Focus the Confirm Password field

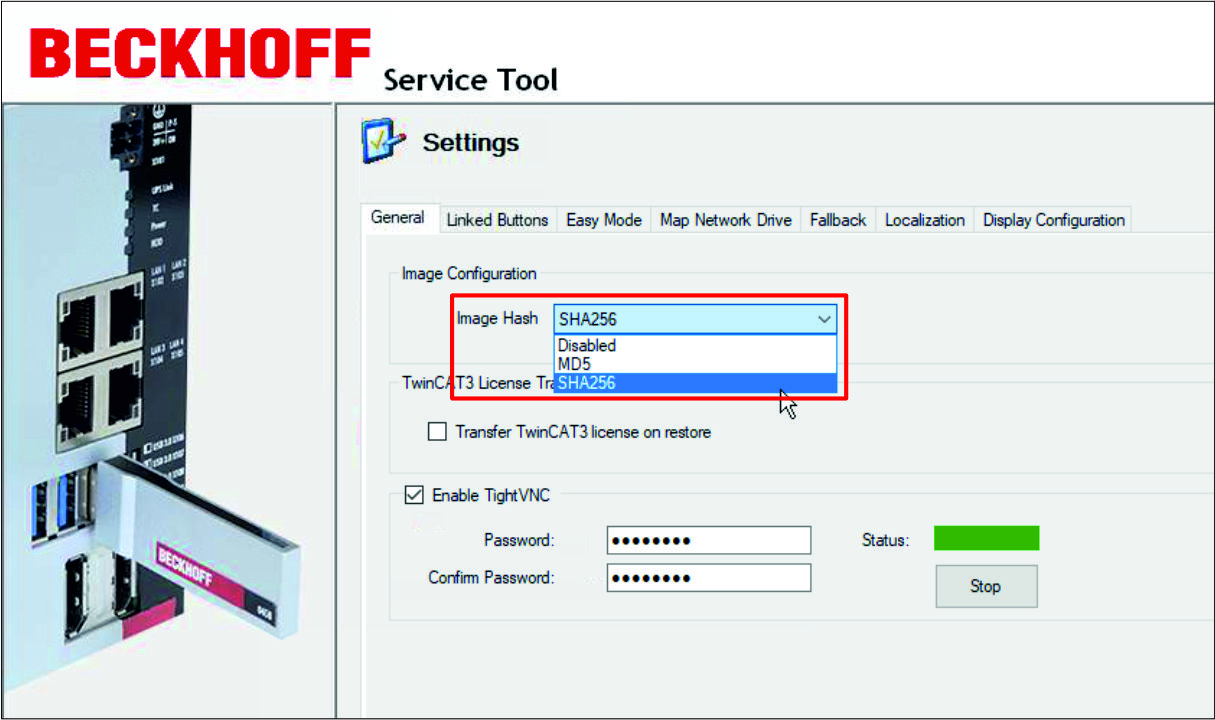(708, 578)
